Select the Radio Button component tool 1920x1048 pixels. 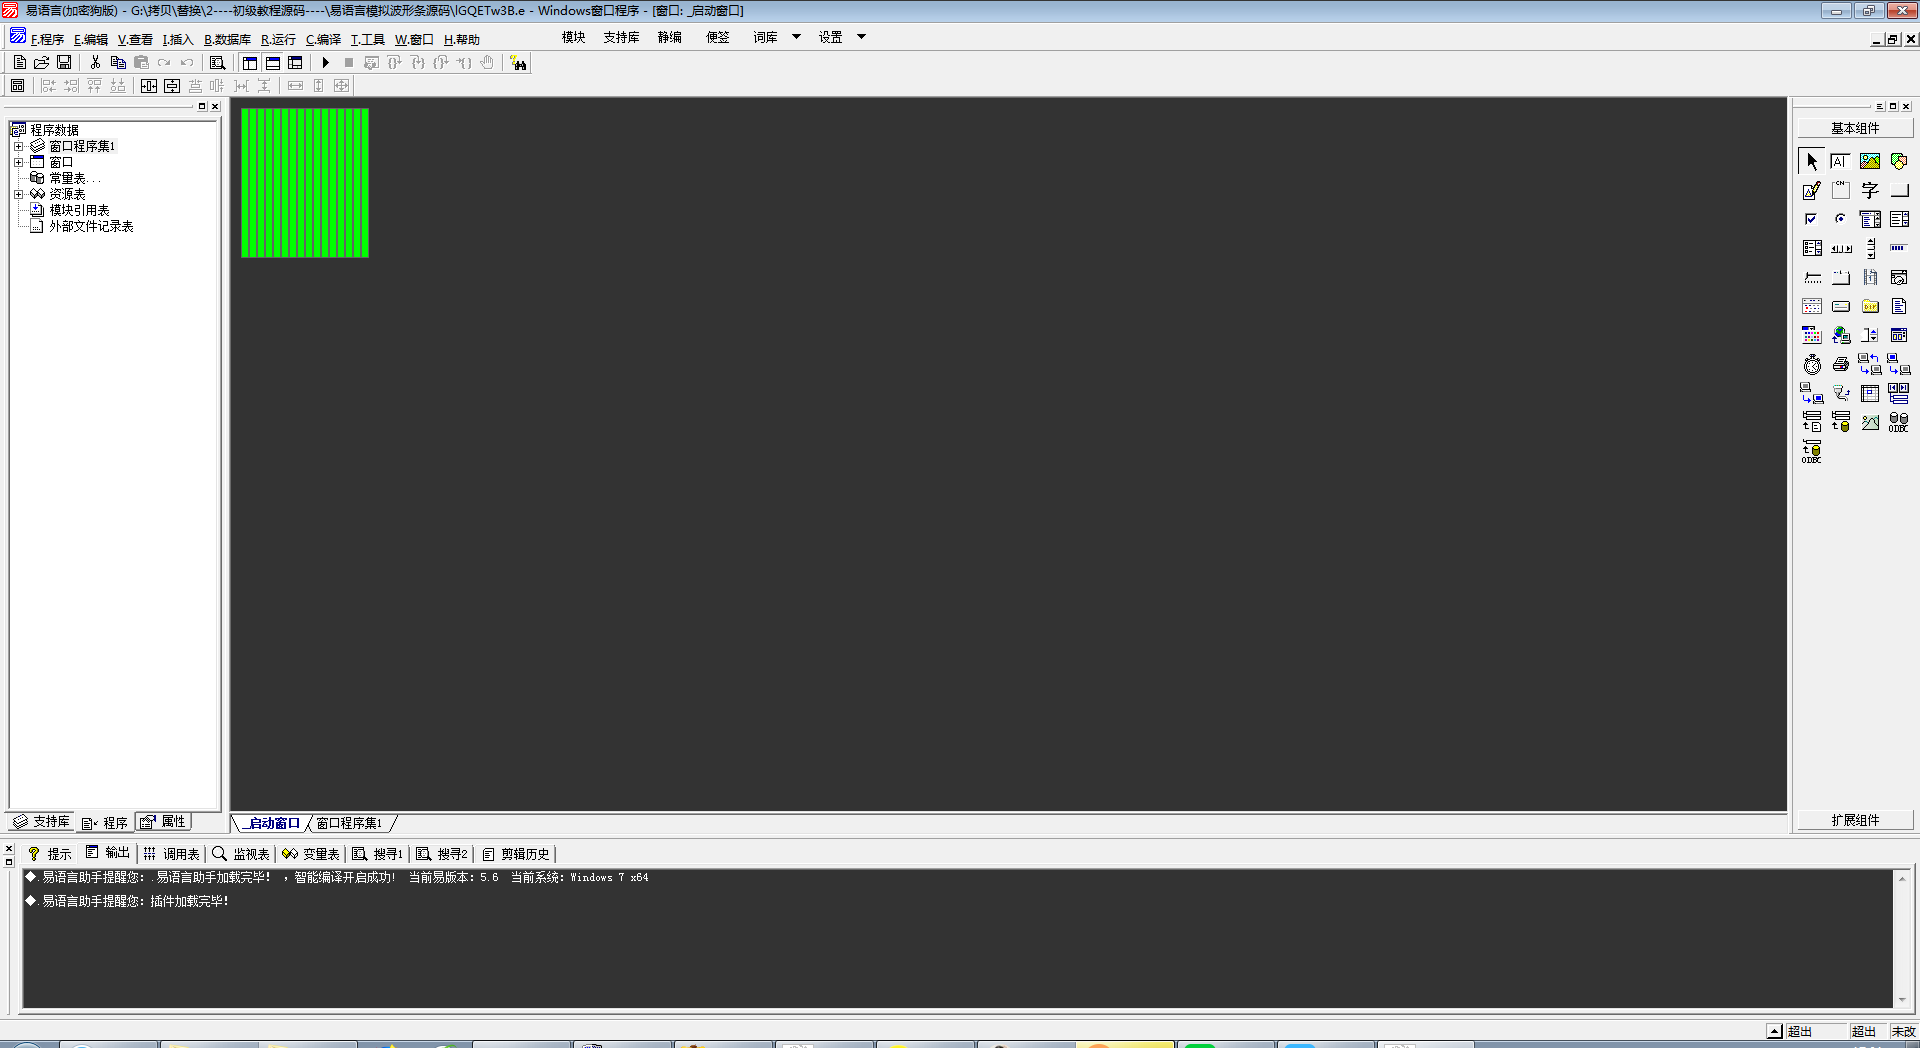pos(1840,219)
